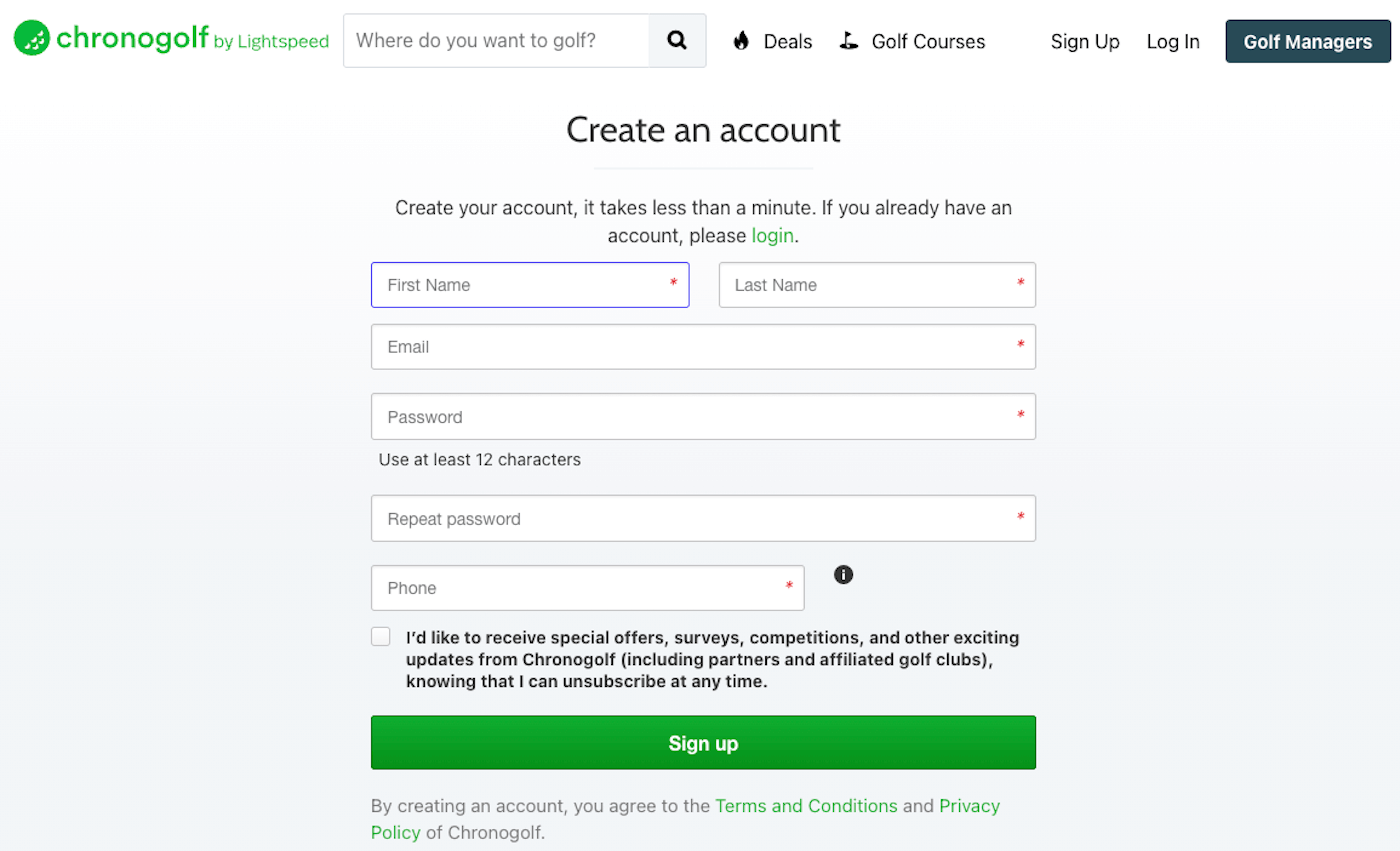Select the Repeat password field
Viewport: 1400px width, 851px height.
[703, 518]
